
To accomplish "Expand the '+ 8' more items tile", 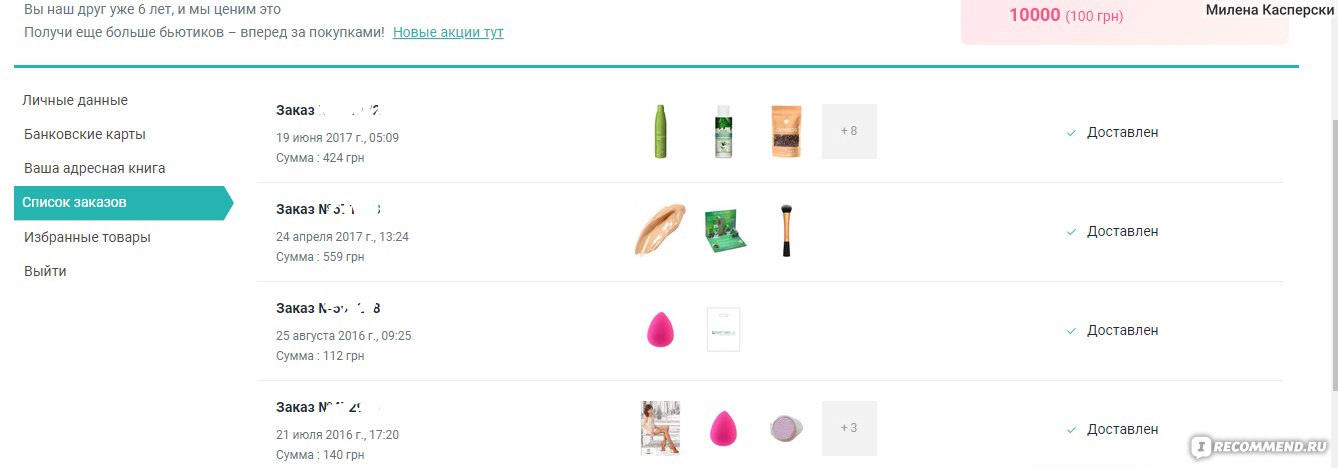I will click(x=849, y=131).
